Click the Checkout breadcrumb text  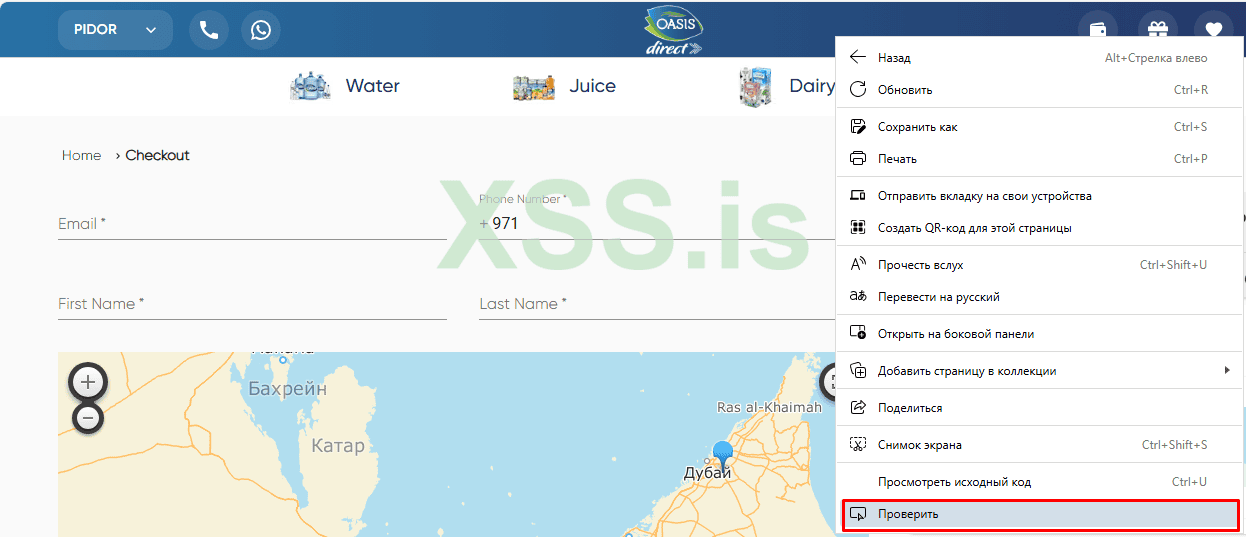tap(158, 155)
